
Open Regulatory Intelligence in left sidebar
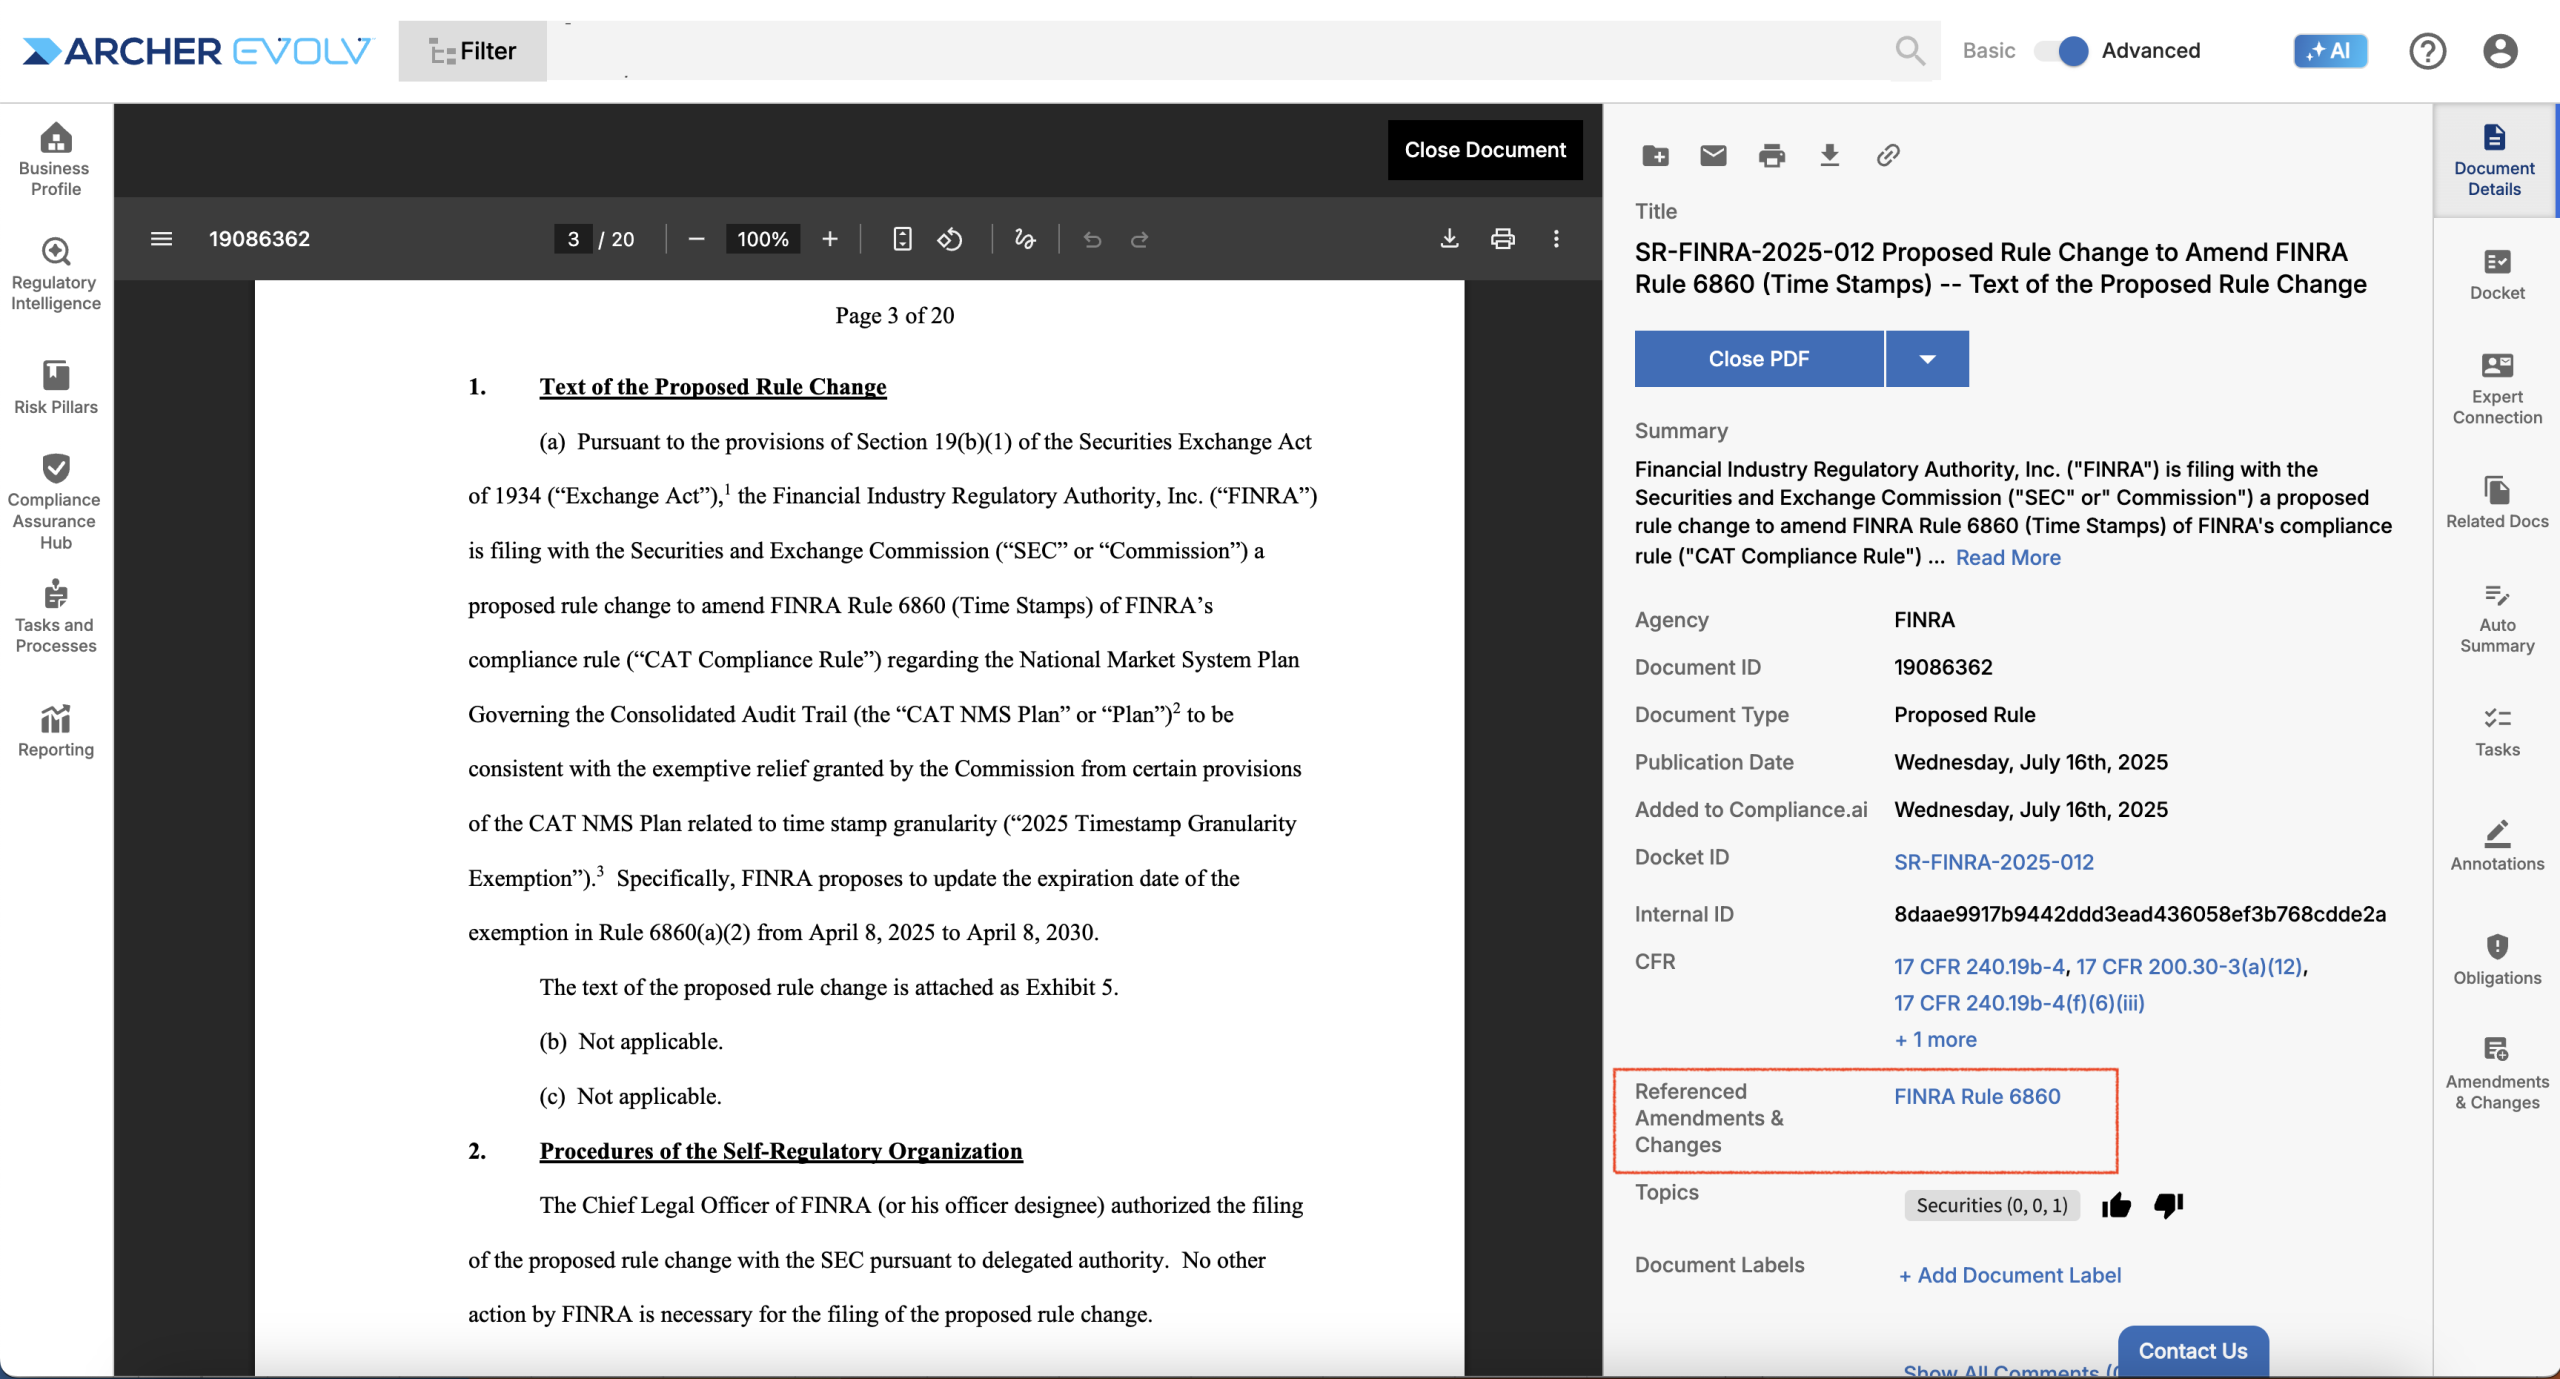pyautogui.click(x=56, y=274)
